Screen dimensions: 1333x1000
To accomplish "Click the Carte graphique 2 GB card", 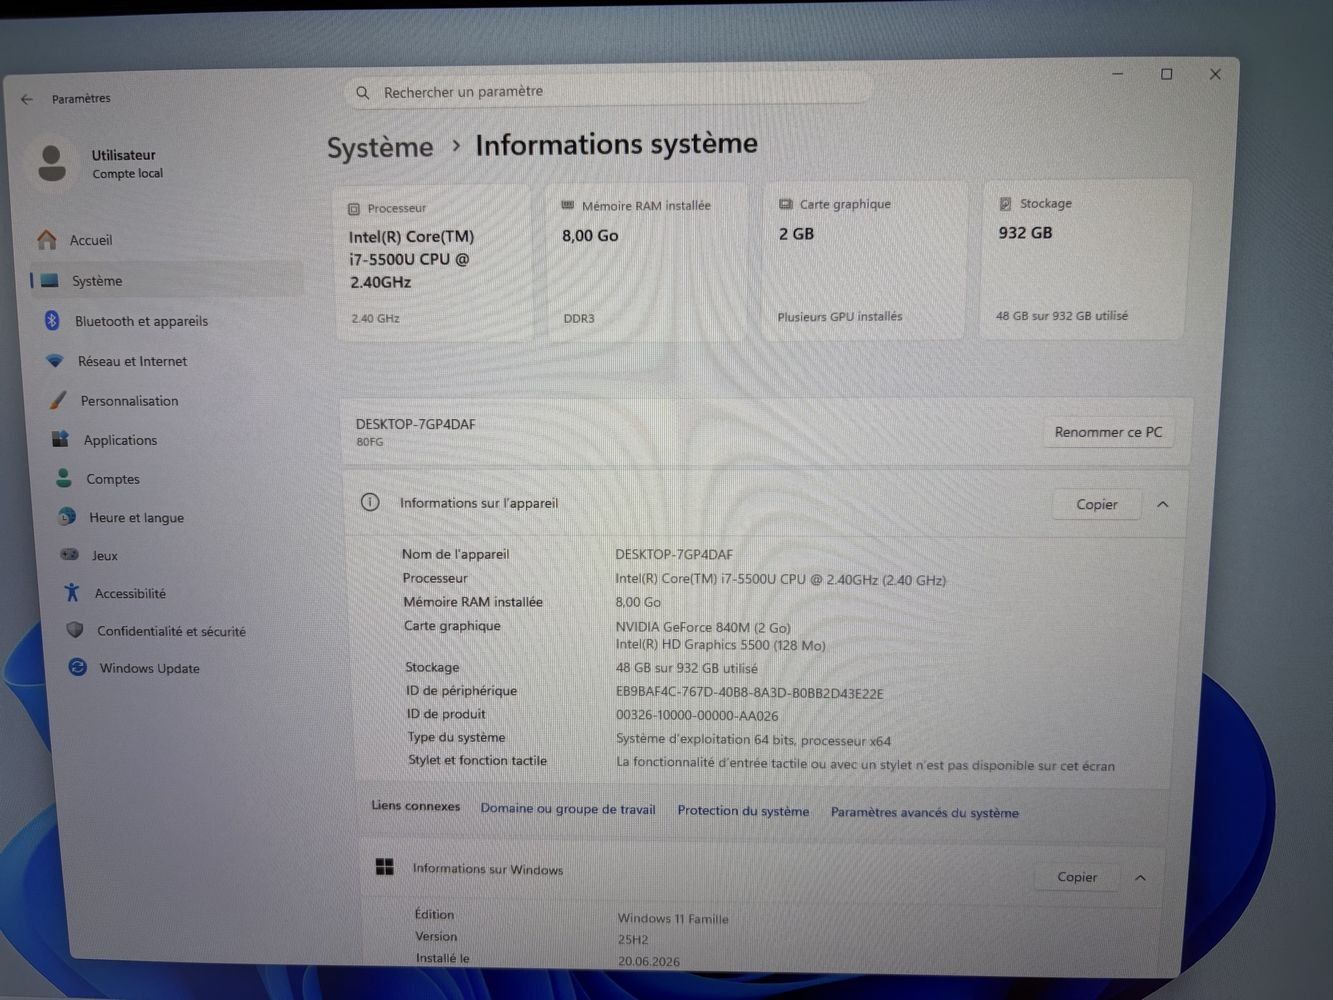I will (x=865, y=260).
